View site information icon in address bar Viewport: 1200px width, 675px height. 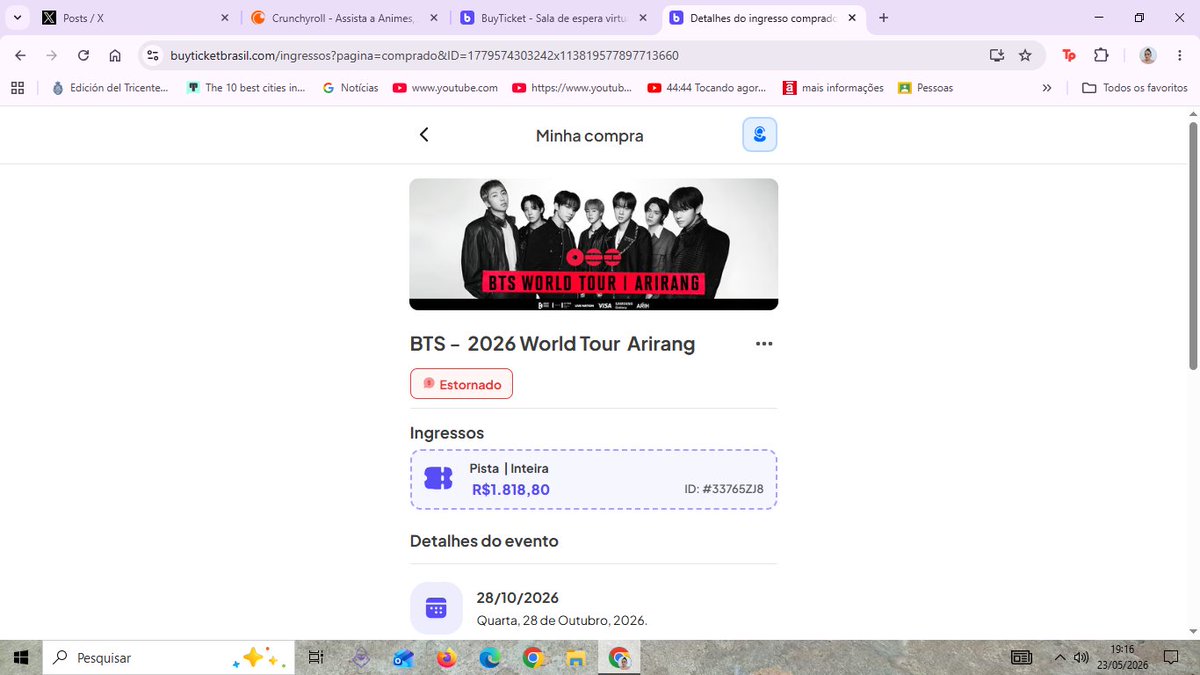click(151, 55)
